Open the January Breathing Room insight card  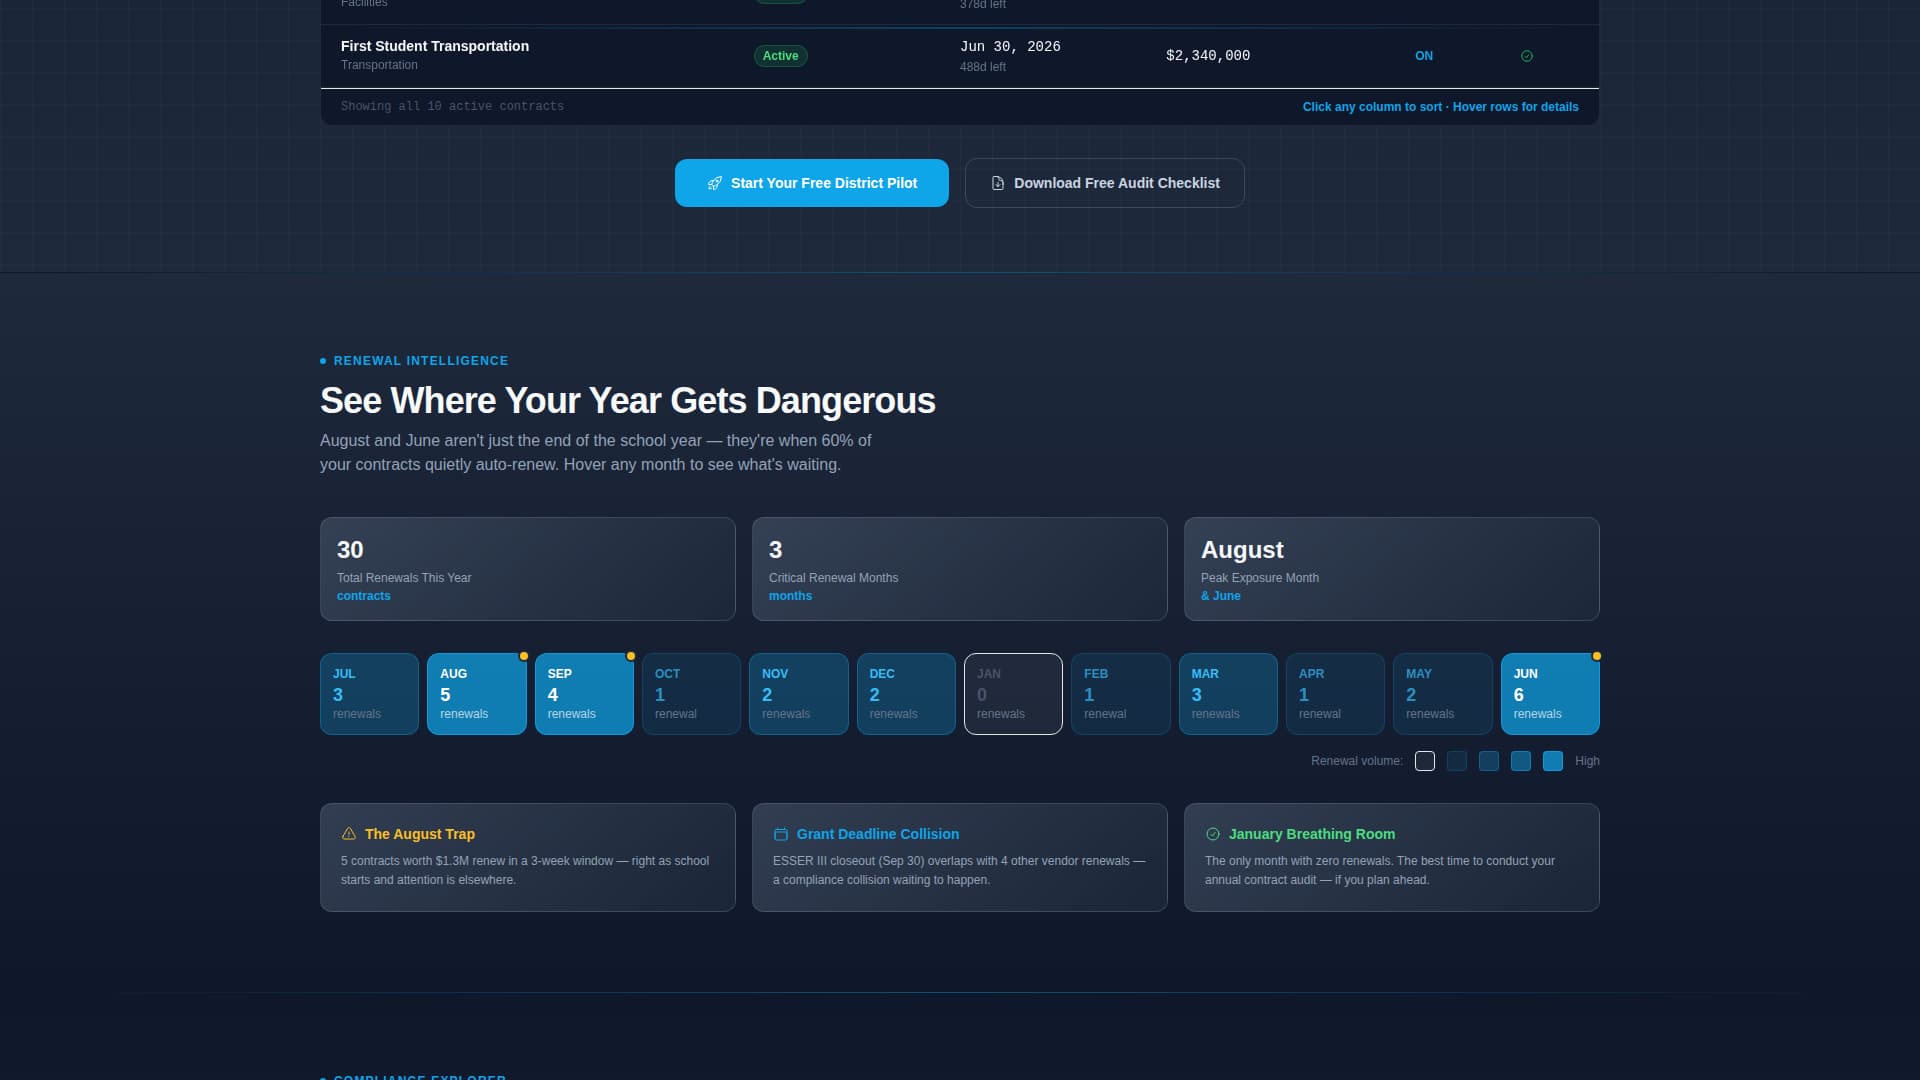[1392, 857]
